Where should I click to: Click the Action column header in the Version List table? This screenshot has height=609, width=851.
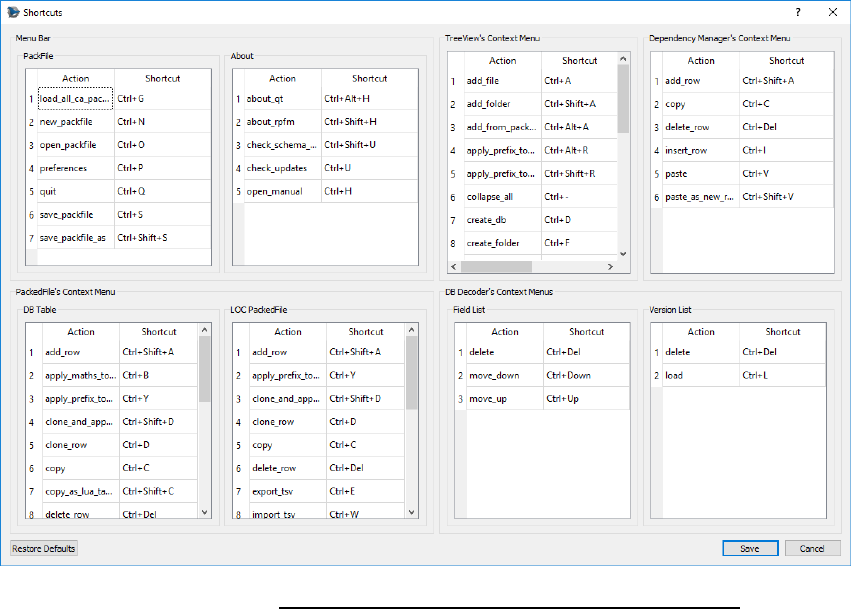pyautogui.click(x=701, y=332)
